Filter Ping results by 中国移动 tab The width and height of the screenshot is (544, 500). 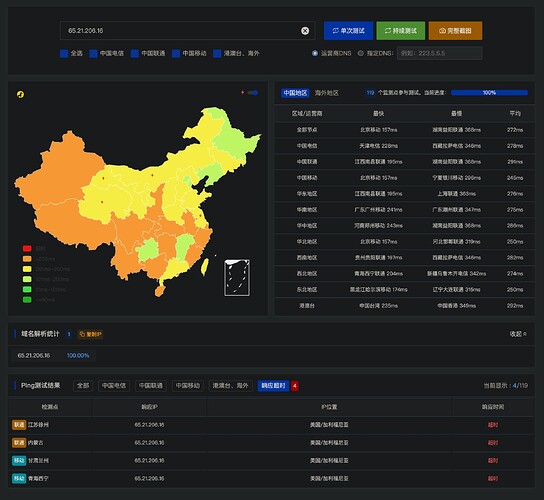[188, 385]
